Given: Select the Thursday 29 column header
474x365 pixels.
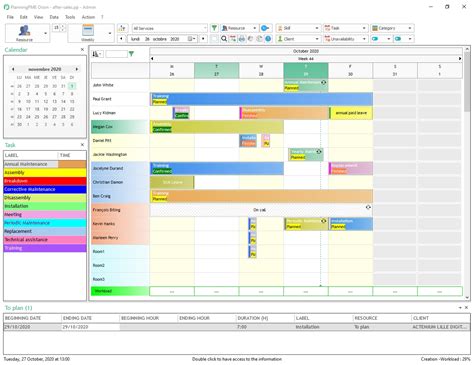Looking at the screenshot, I should [x=306, y=70].
